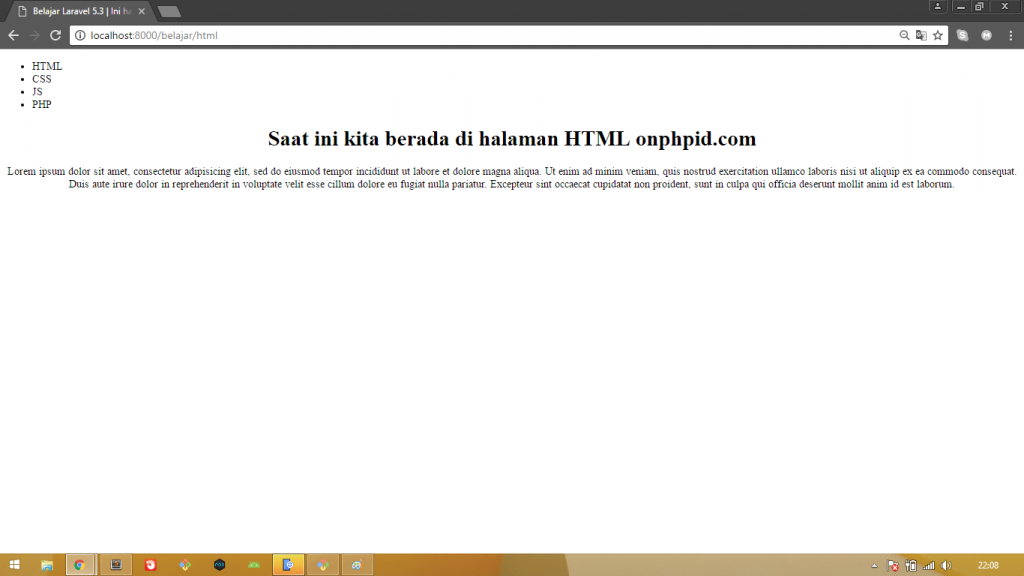
Task: Open the Skype extension icon
Action: (x=963, y=35)
